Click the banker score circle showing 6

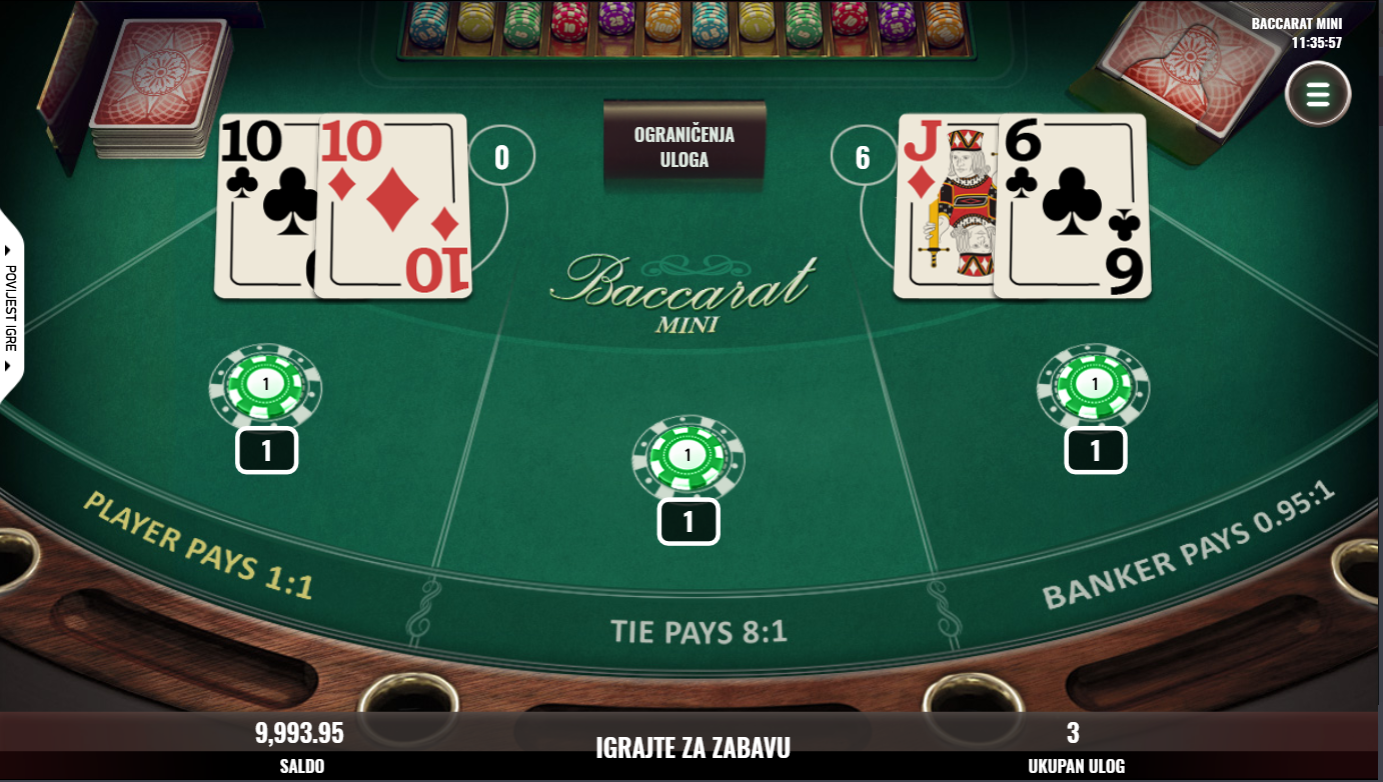[863, 158]
